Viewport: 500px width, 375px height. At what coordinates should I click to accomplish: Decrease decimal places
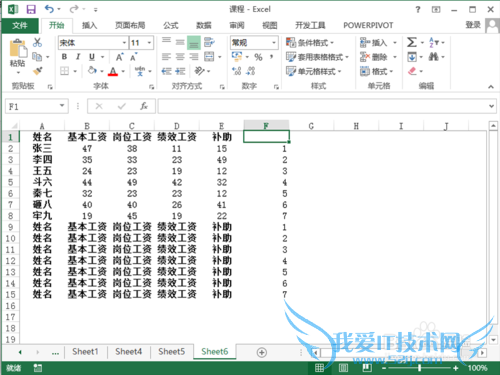(x=251, y=71)
